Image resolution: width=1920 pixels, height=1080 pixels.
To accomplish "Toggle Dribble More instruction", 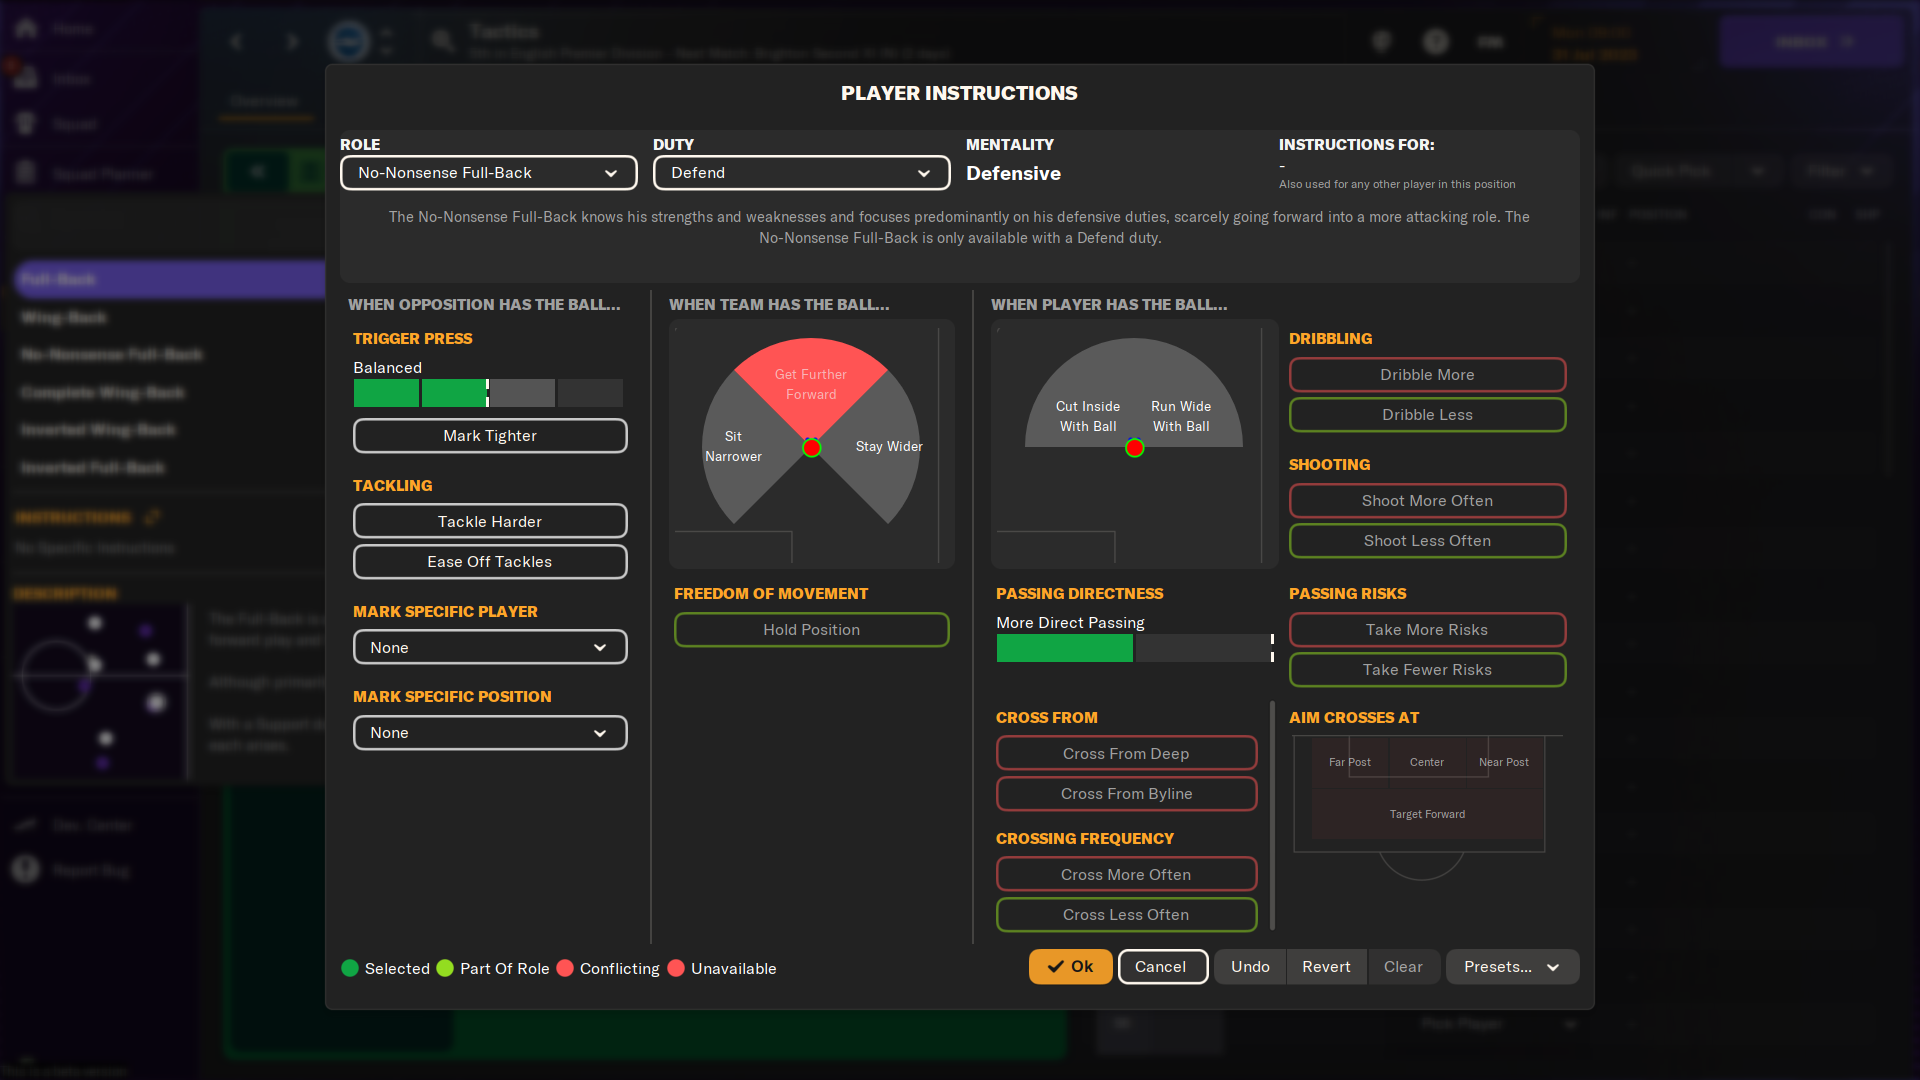I will coord(1427,375).
